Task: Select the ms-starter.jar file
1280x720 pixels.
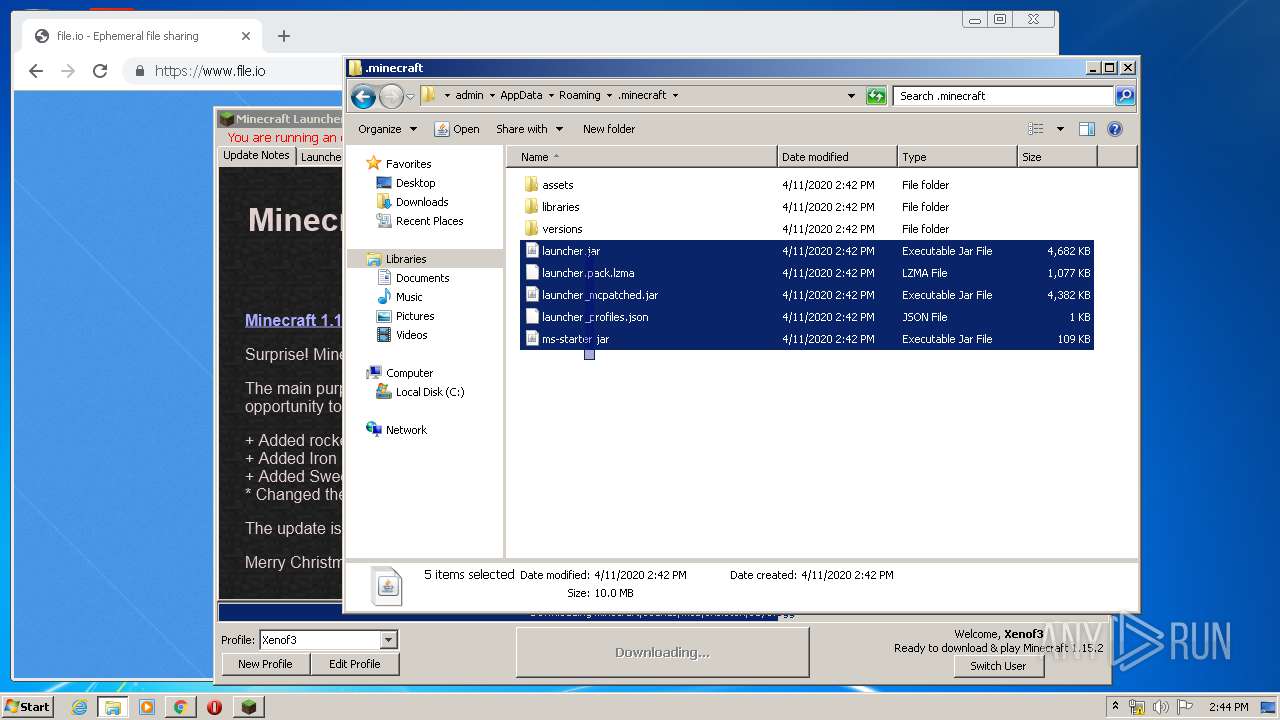Action: pos(807,339)
